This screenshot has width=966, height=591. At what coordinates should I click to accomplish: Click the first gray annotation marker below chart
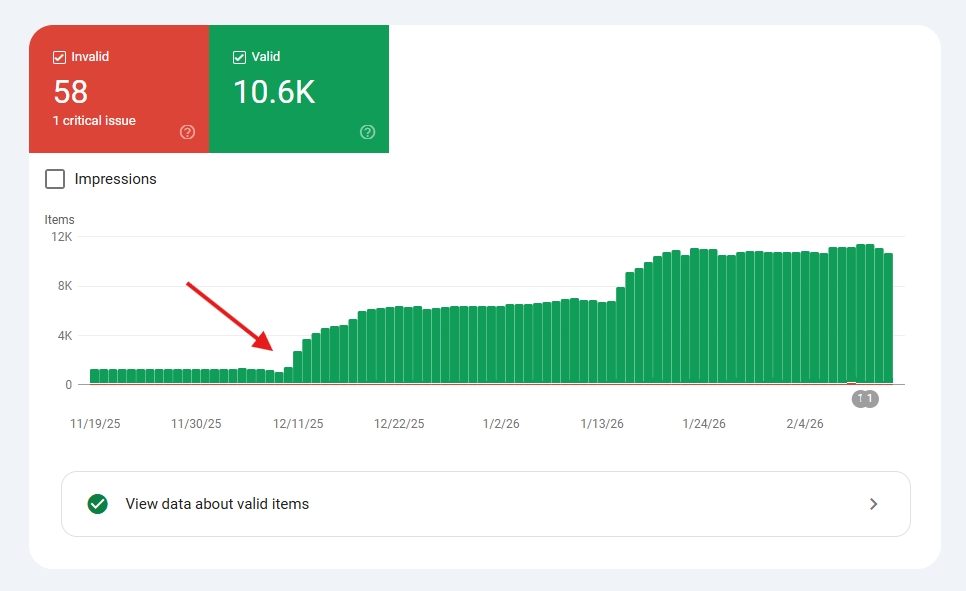860,399
